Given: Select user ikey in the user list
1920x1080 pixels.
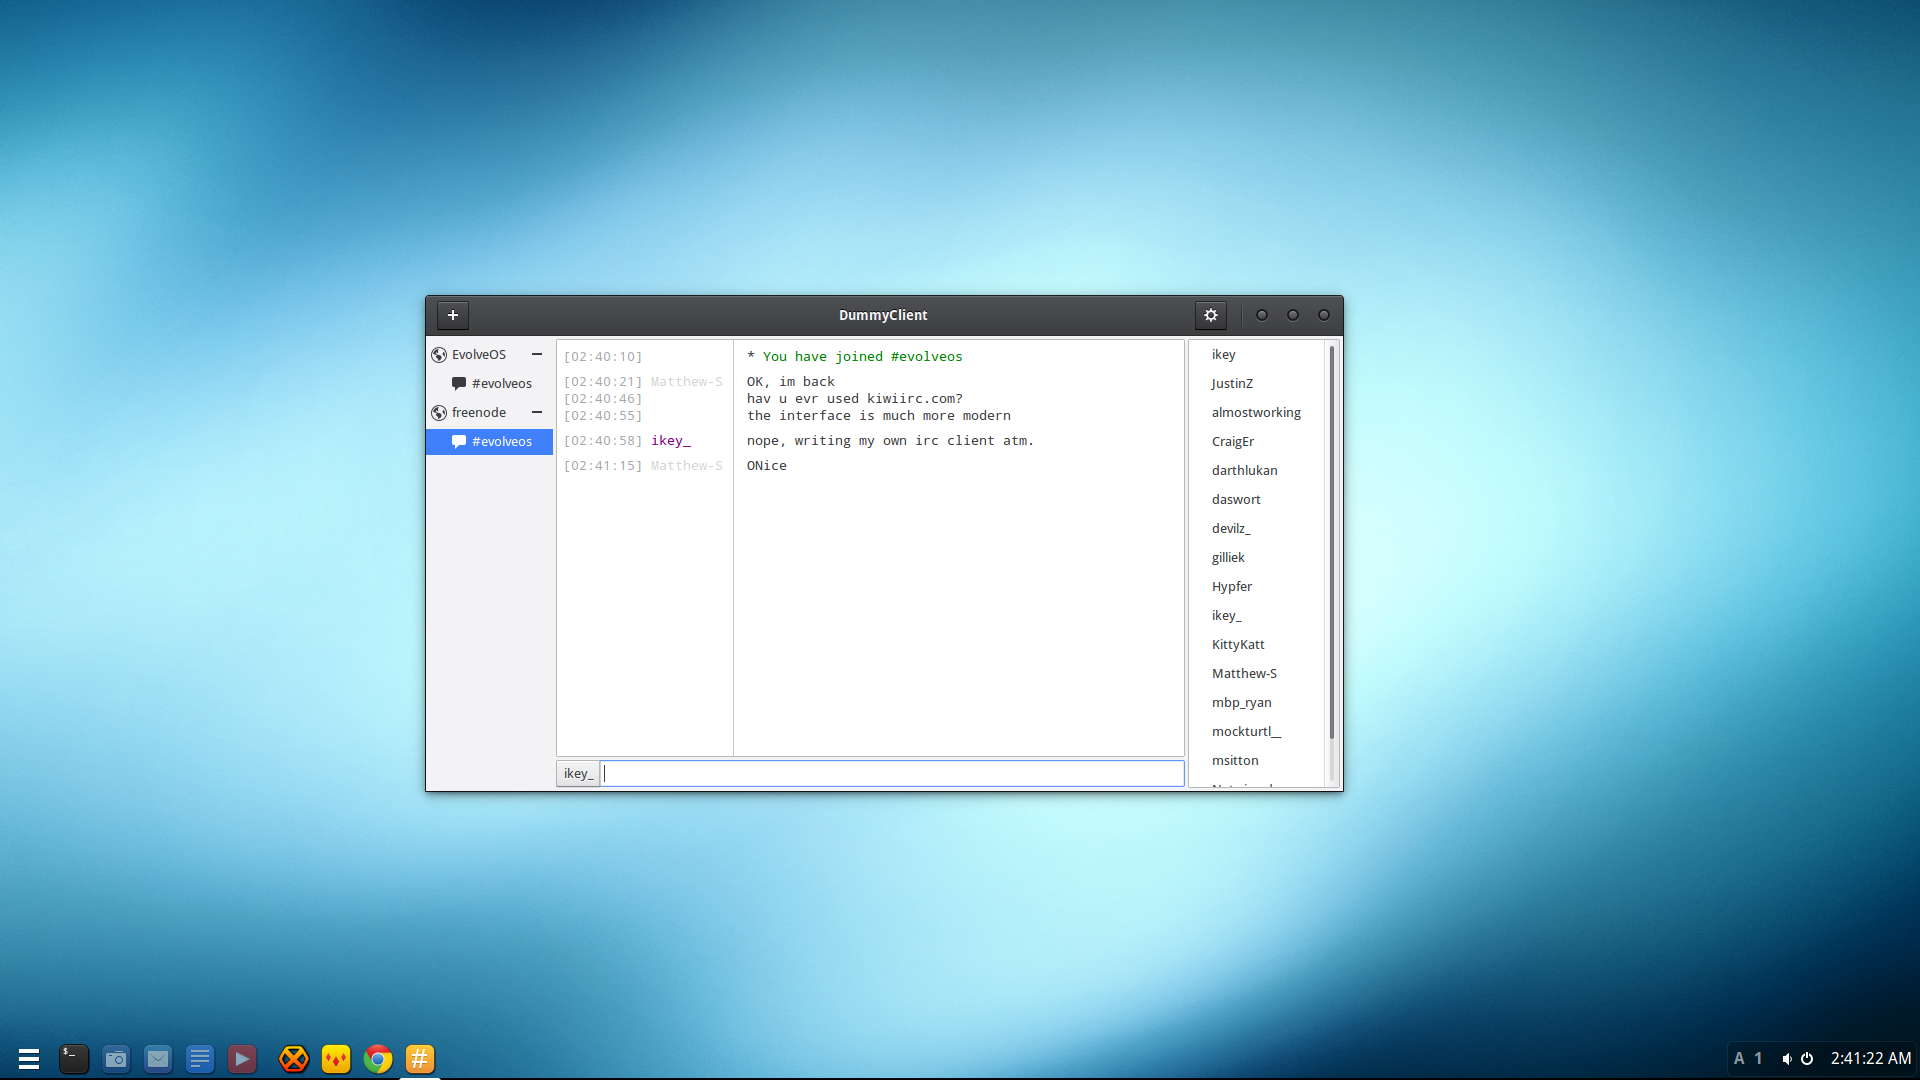Looking at the screenshot, I should 1223,355.
